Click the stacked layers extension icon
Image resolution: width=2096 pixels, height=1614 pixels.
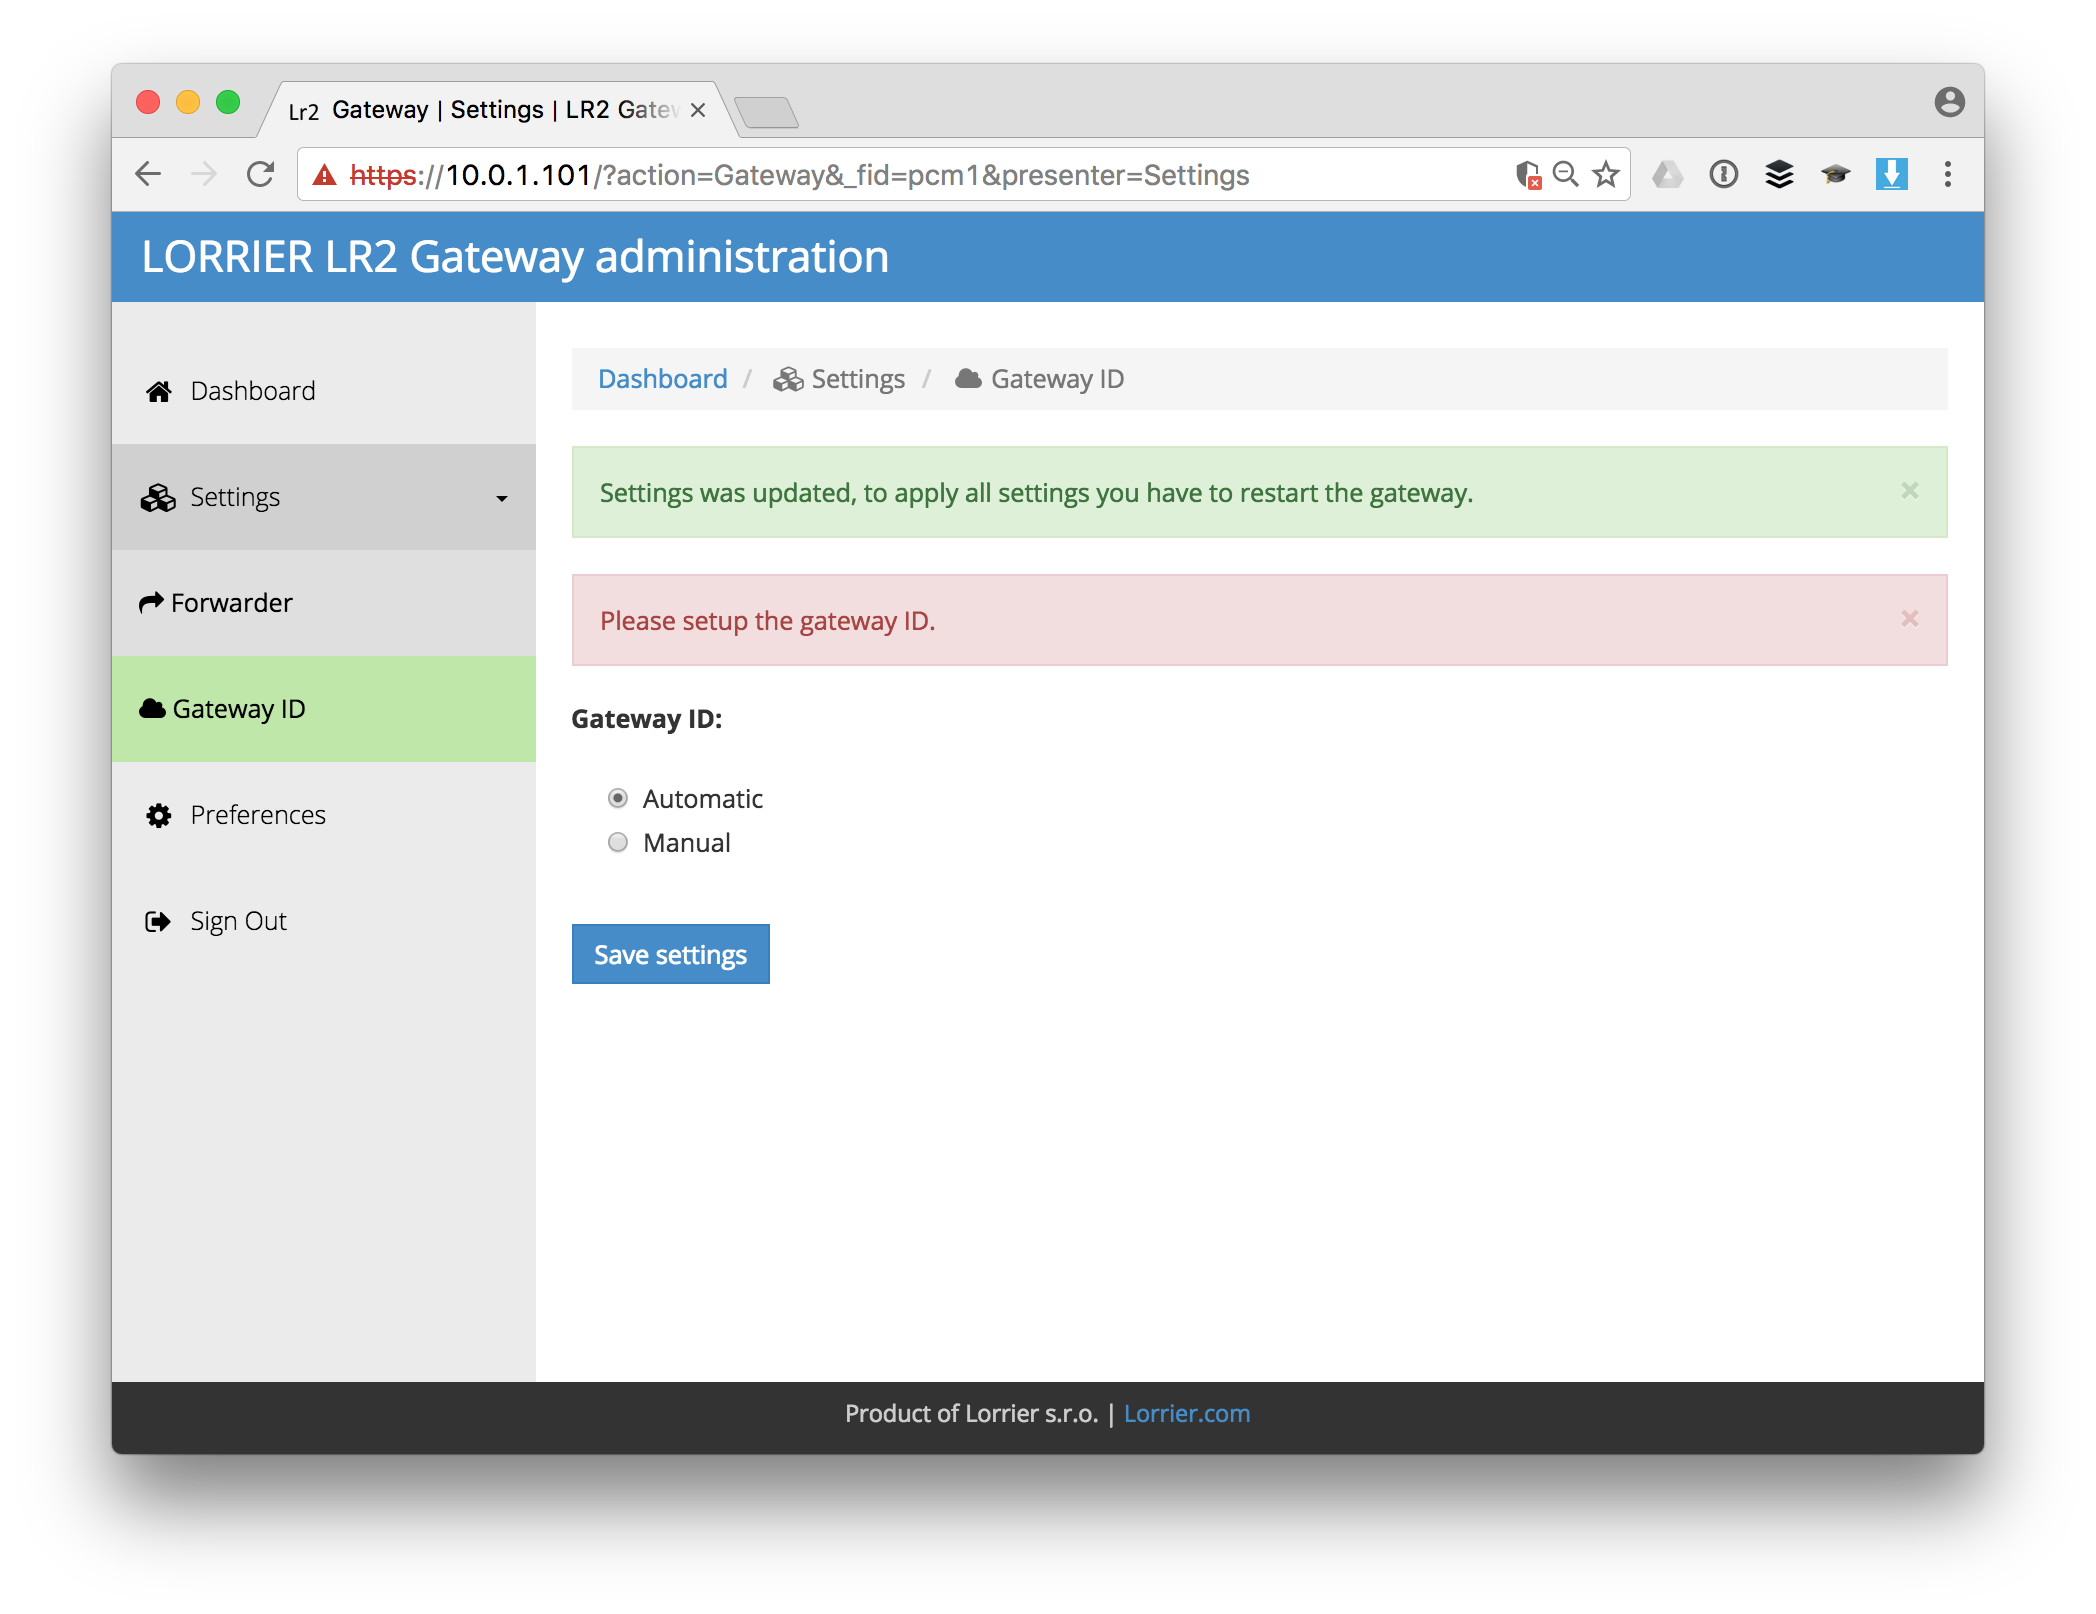(x=1779, y=174)
